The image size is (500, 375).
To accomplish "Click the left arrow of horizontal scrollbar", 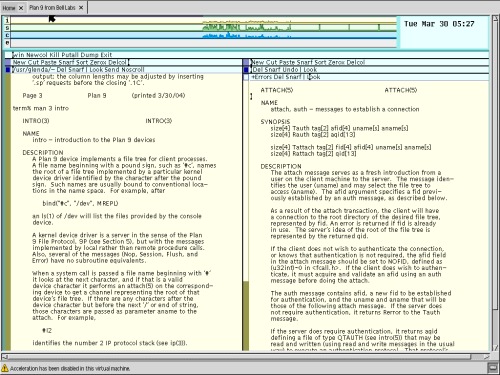I will 5,357.
